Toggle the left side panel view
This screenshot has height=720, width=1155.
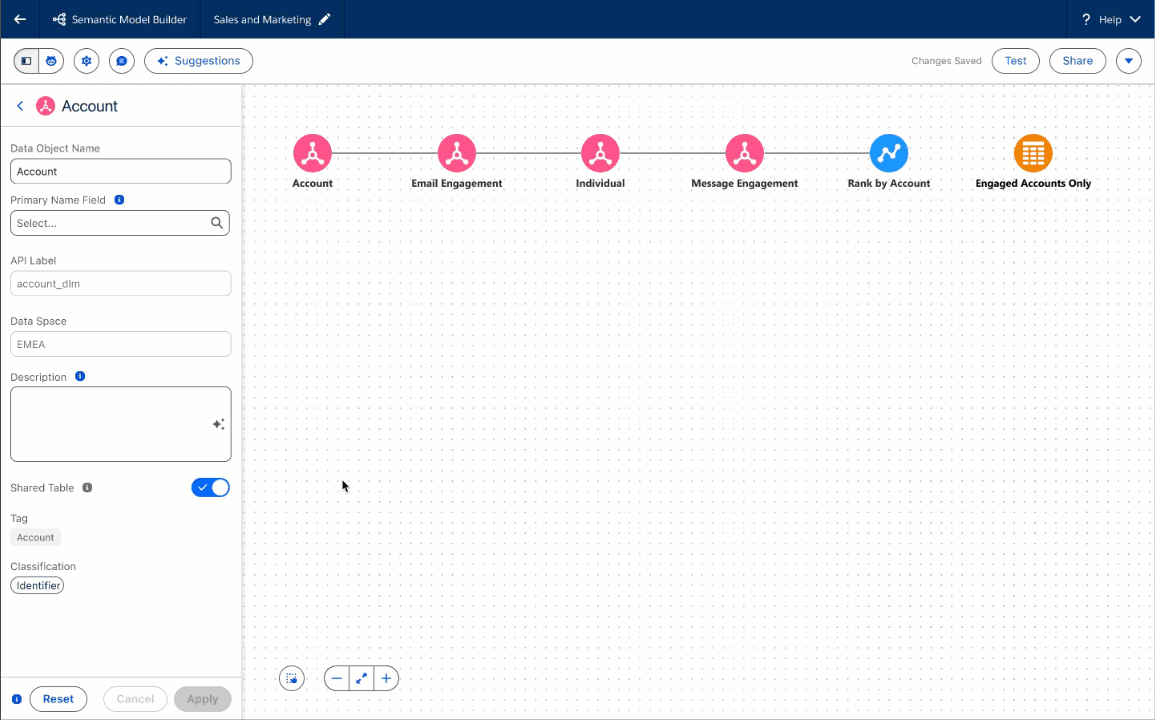click(26, 61)
